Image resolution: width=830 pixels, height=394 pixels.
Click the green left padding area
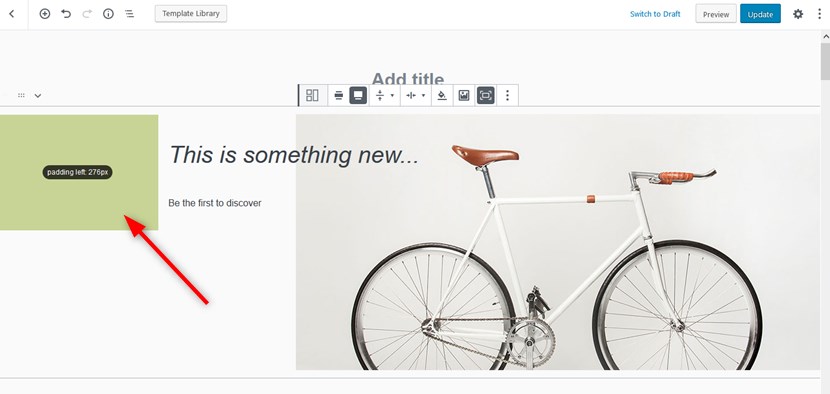pos(79,173)
